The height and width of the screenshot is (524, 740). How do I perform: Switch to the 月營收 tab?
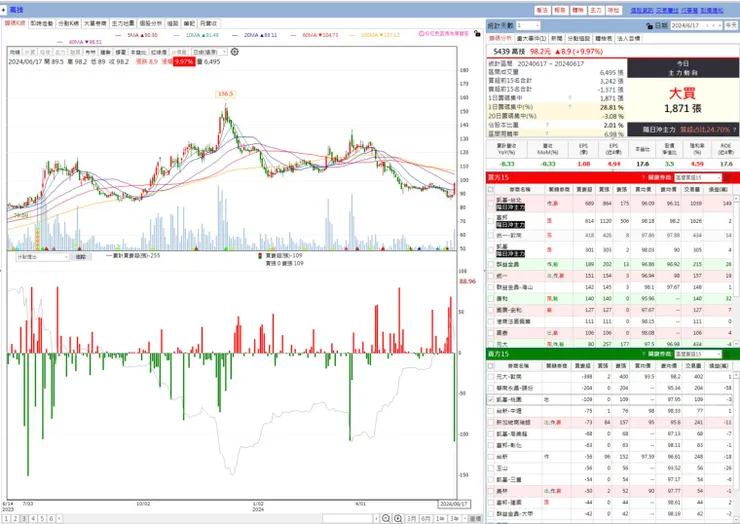point(208,23)
